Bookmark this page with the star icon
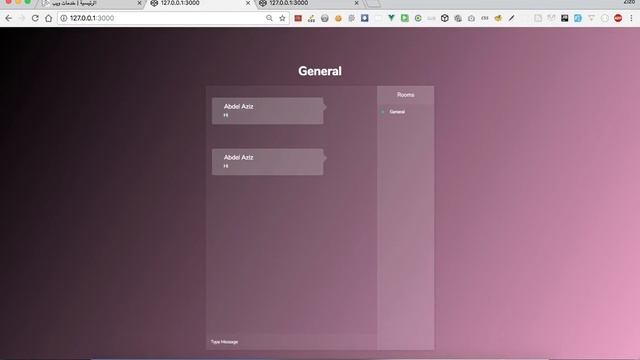The width and height of the screenshot is (640, 360). tap(282, 18)
